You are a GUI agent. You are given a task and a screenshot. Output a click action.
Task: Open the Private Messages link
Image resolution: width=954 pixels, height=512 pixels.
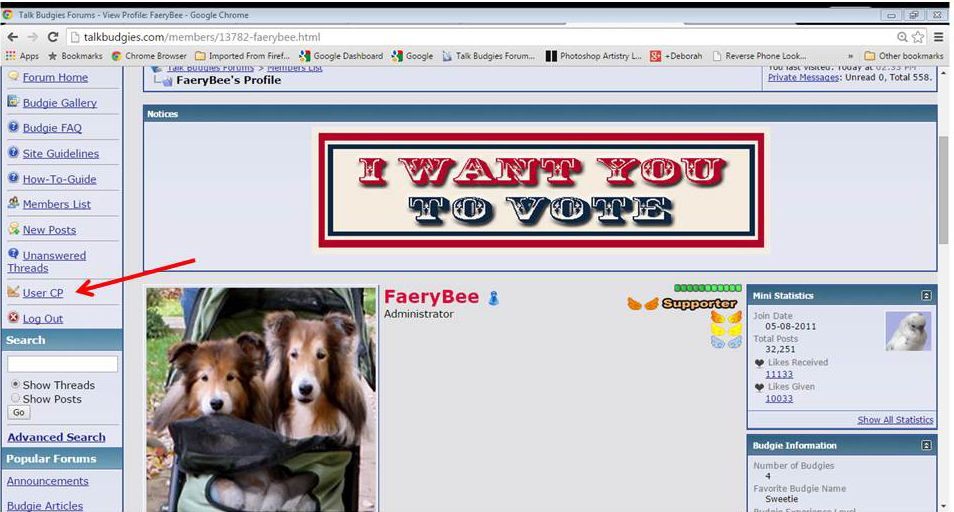coord(803,77)
